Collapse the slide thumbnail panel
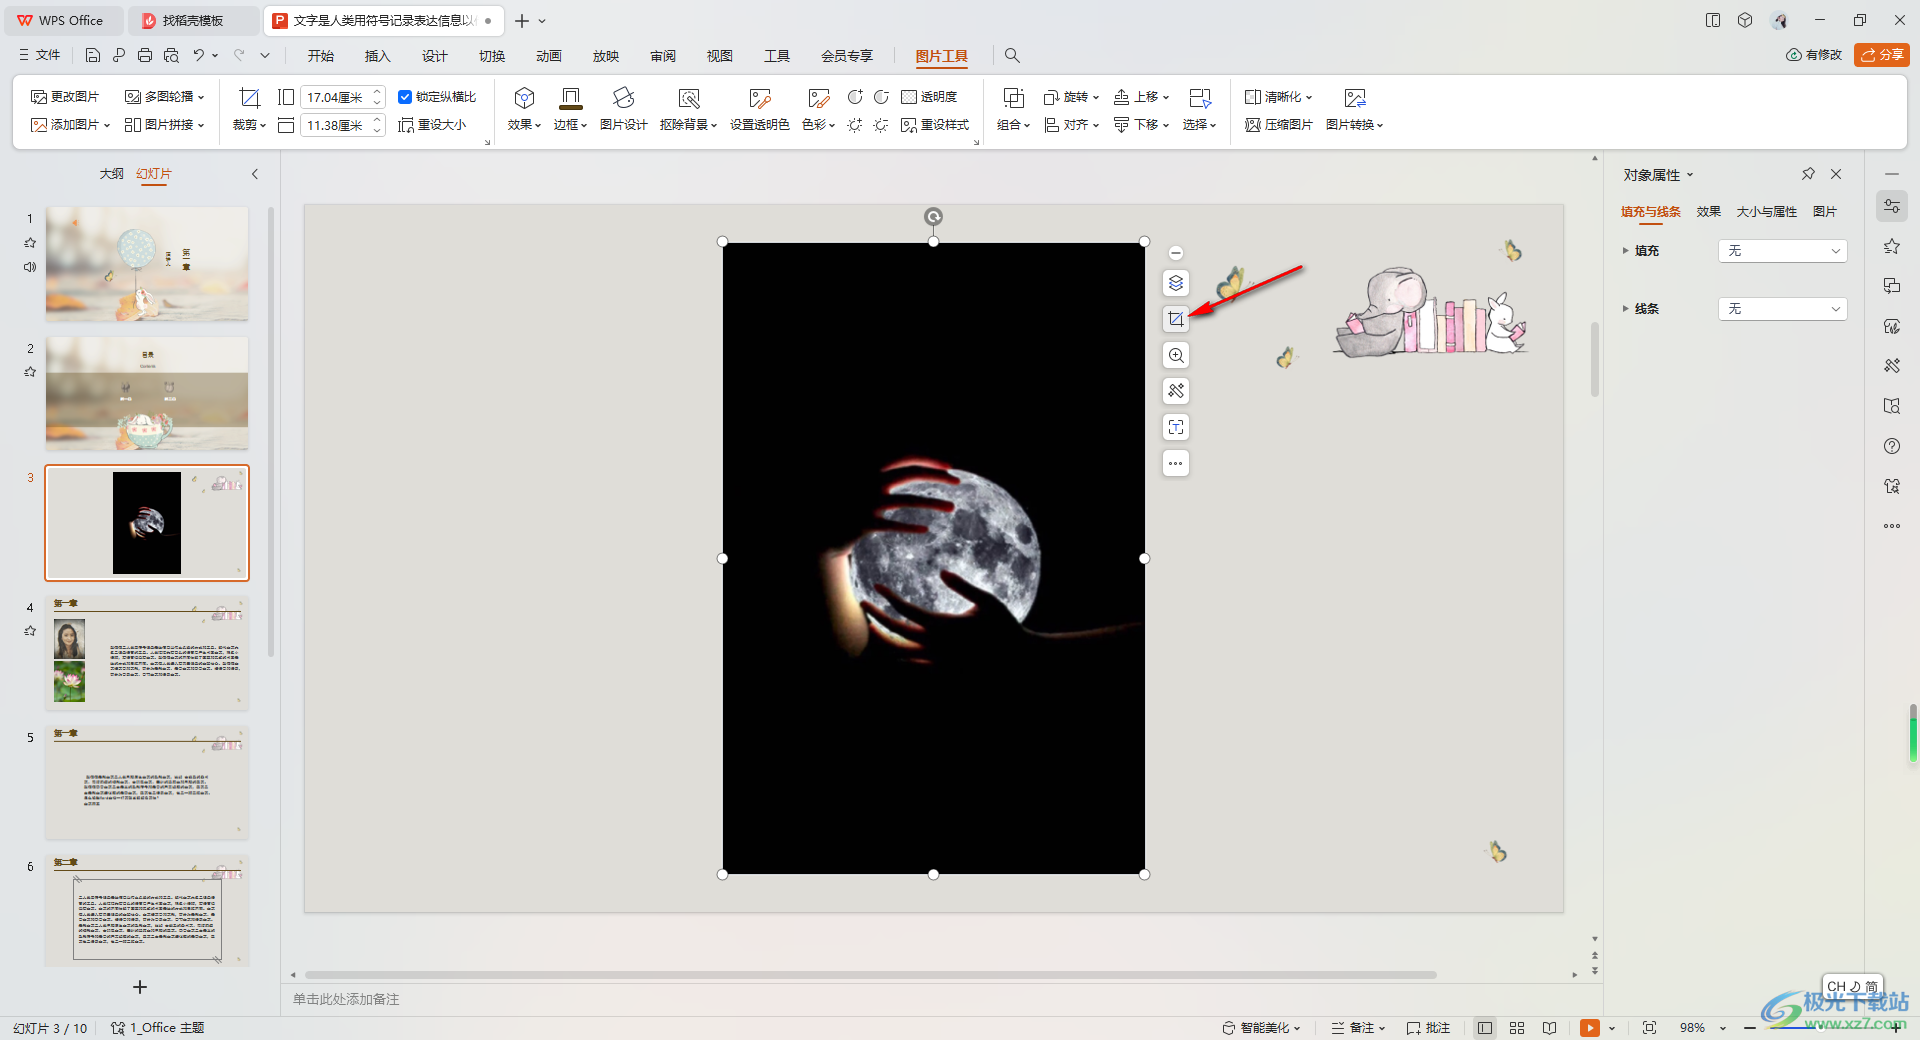 (255, 174)
